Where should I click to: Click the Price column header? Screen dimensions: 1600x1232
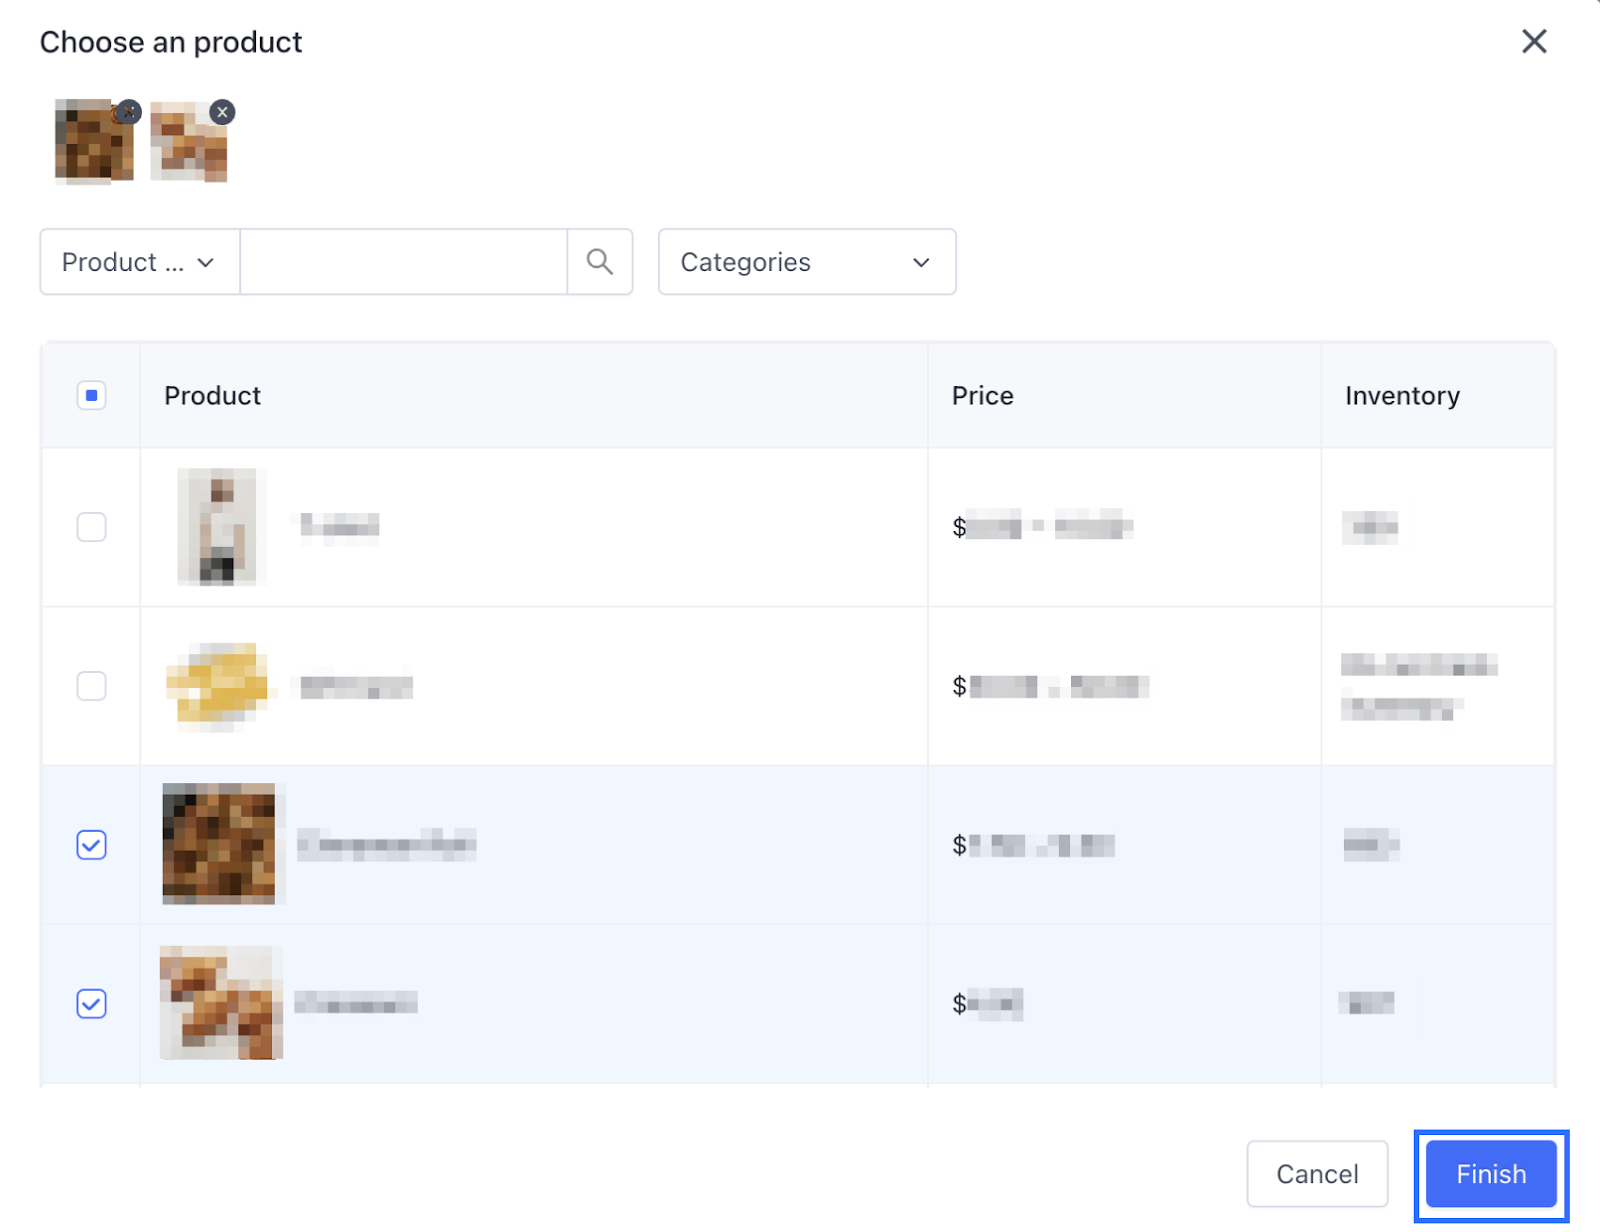[982, 396]
